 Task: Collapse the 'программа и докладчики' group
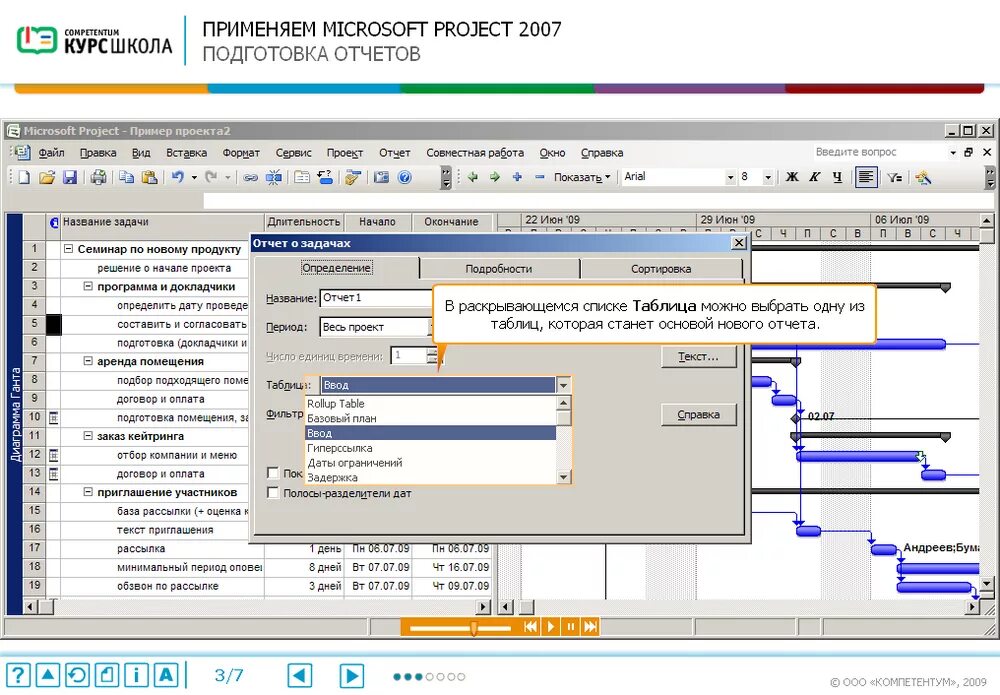point(89,286)
